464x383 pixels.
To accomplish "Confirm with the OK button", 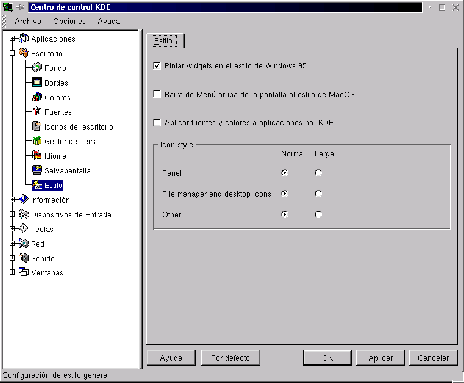I will (x=327, y=358).
